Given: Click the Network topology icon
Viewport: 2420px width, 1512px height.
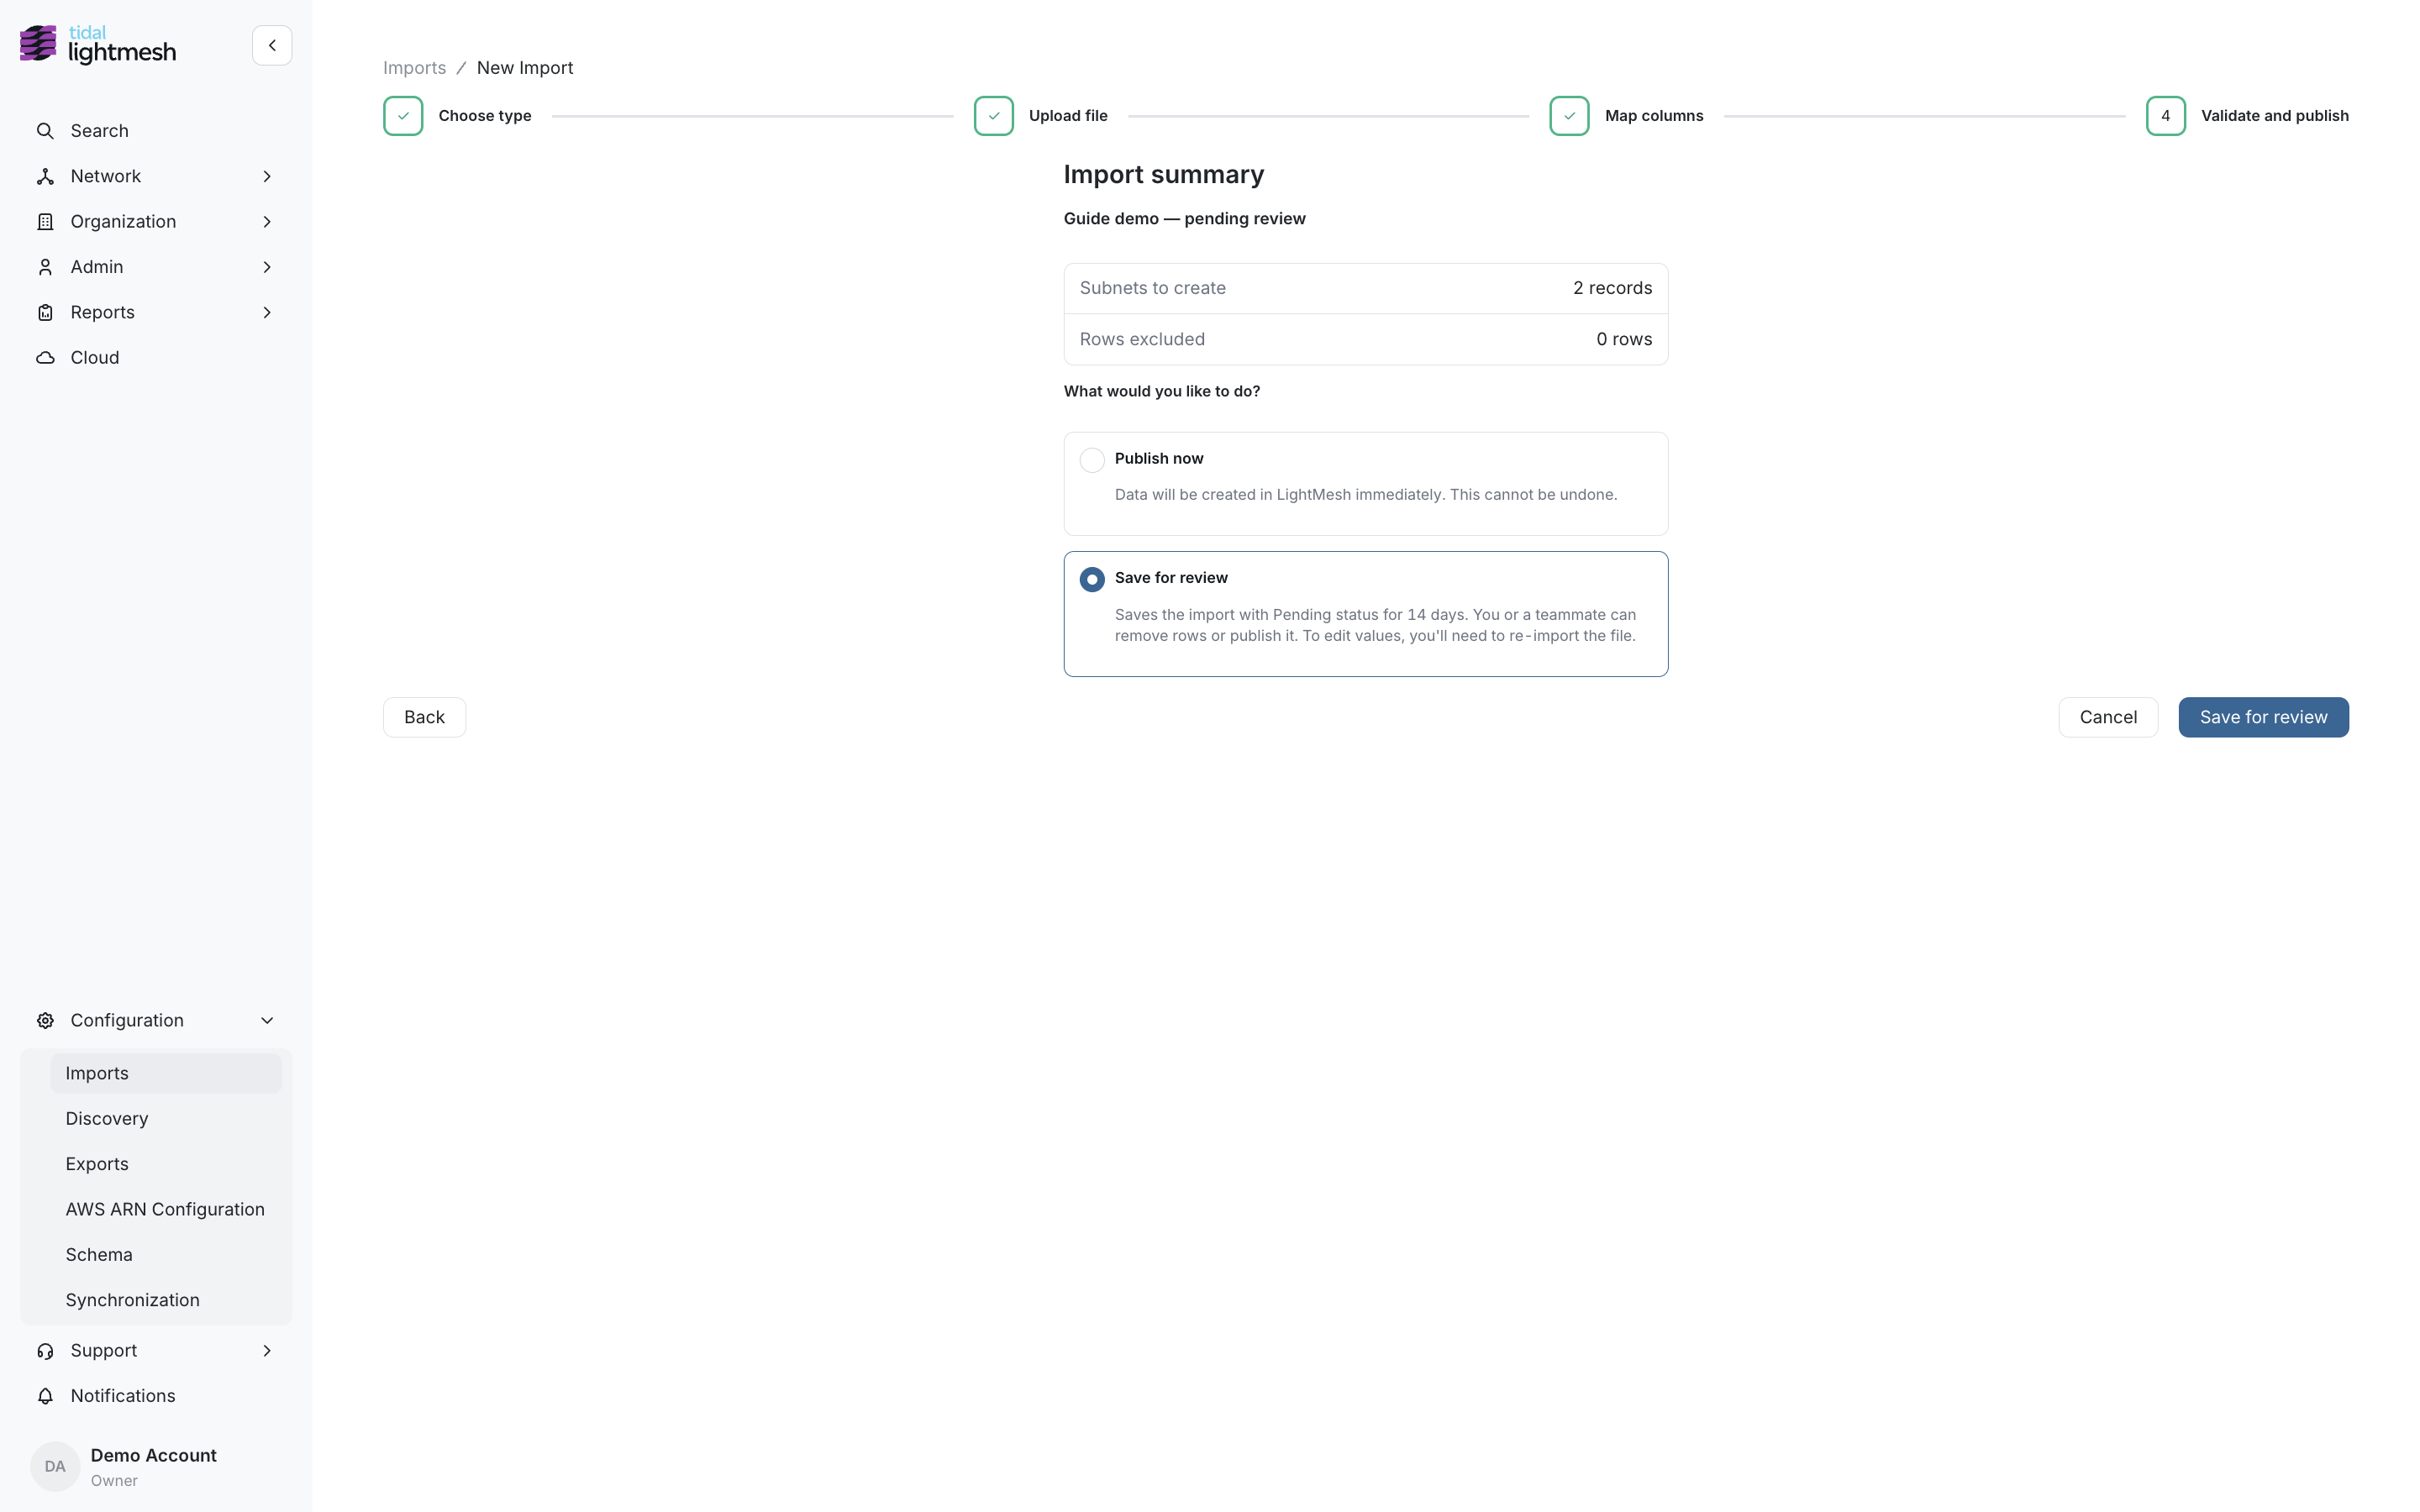Looking at the screenshot, I should [45, 176].
